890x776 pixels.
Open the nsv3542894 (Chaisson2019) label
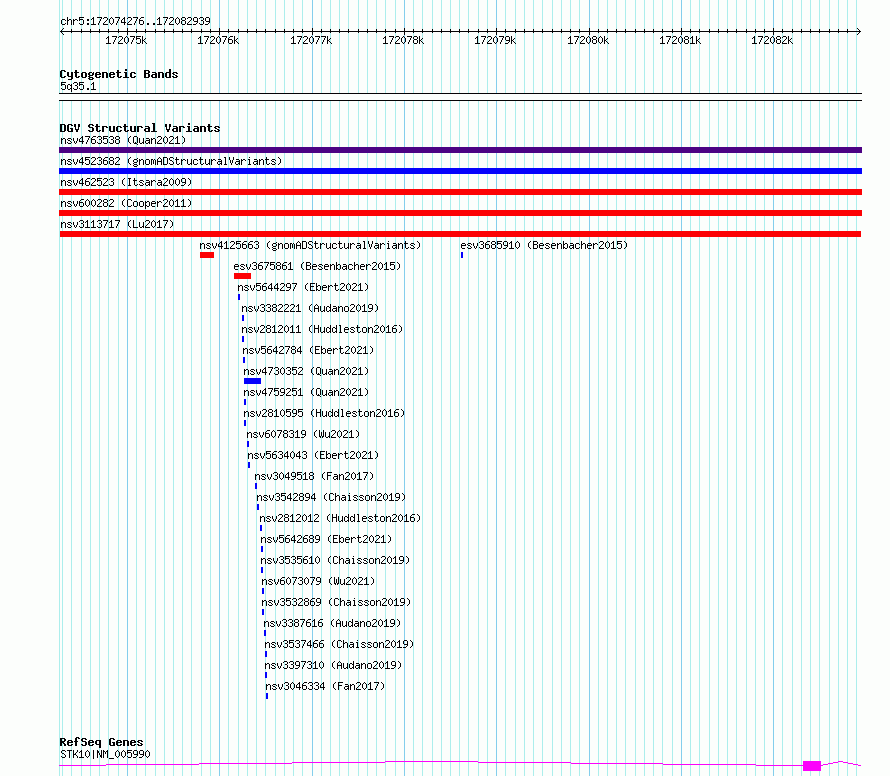coord(331,497)
